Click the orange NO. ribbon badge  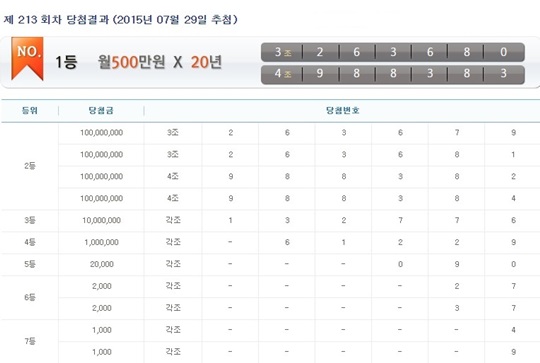coord(27,59)
